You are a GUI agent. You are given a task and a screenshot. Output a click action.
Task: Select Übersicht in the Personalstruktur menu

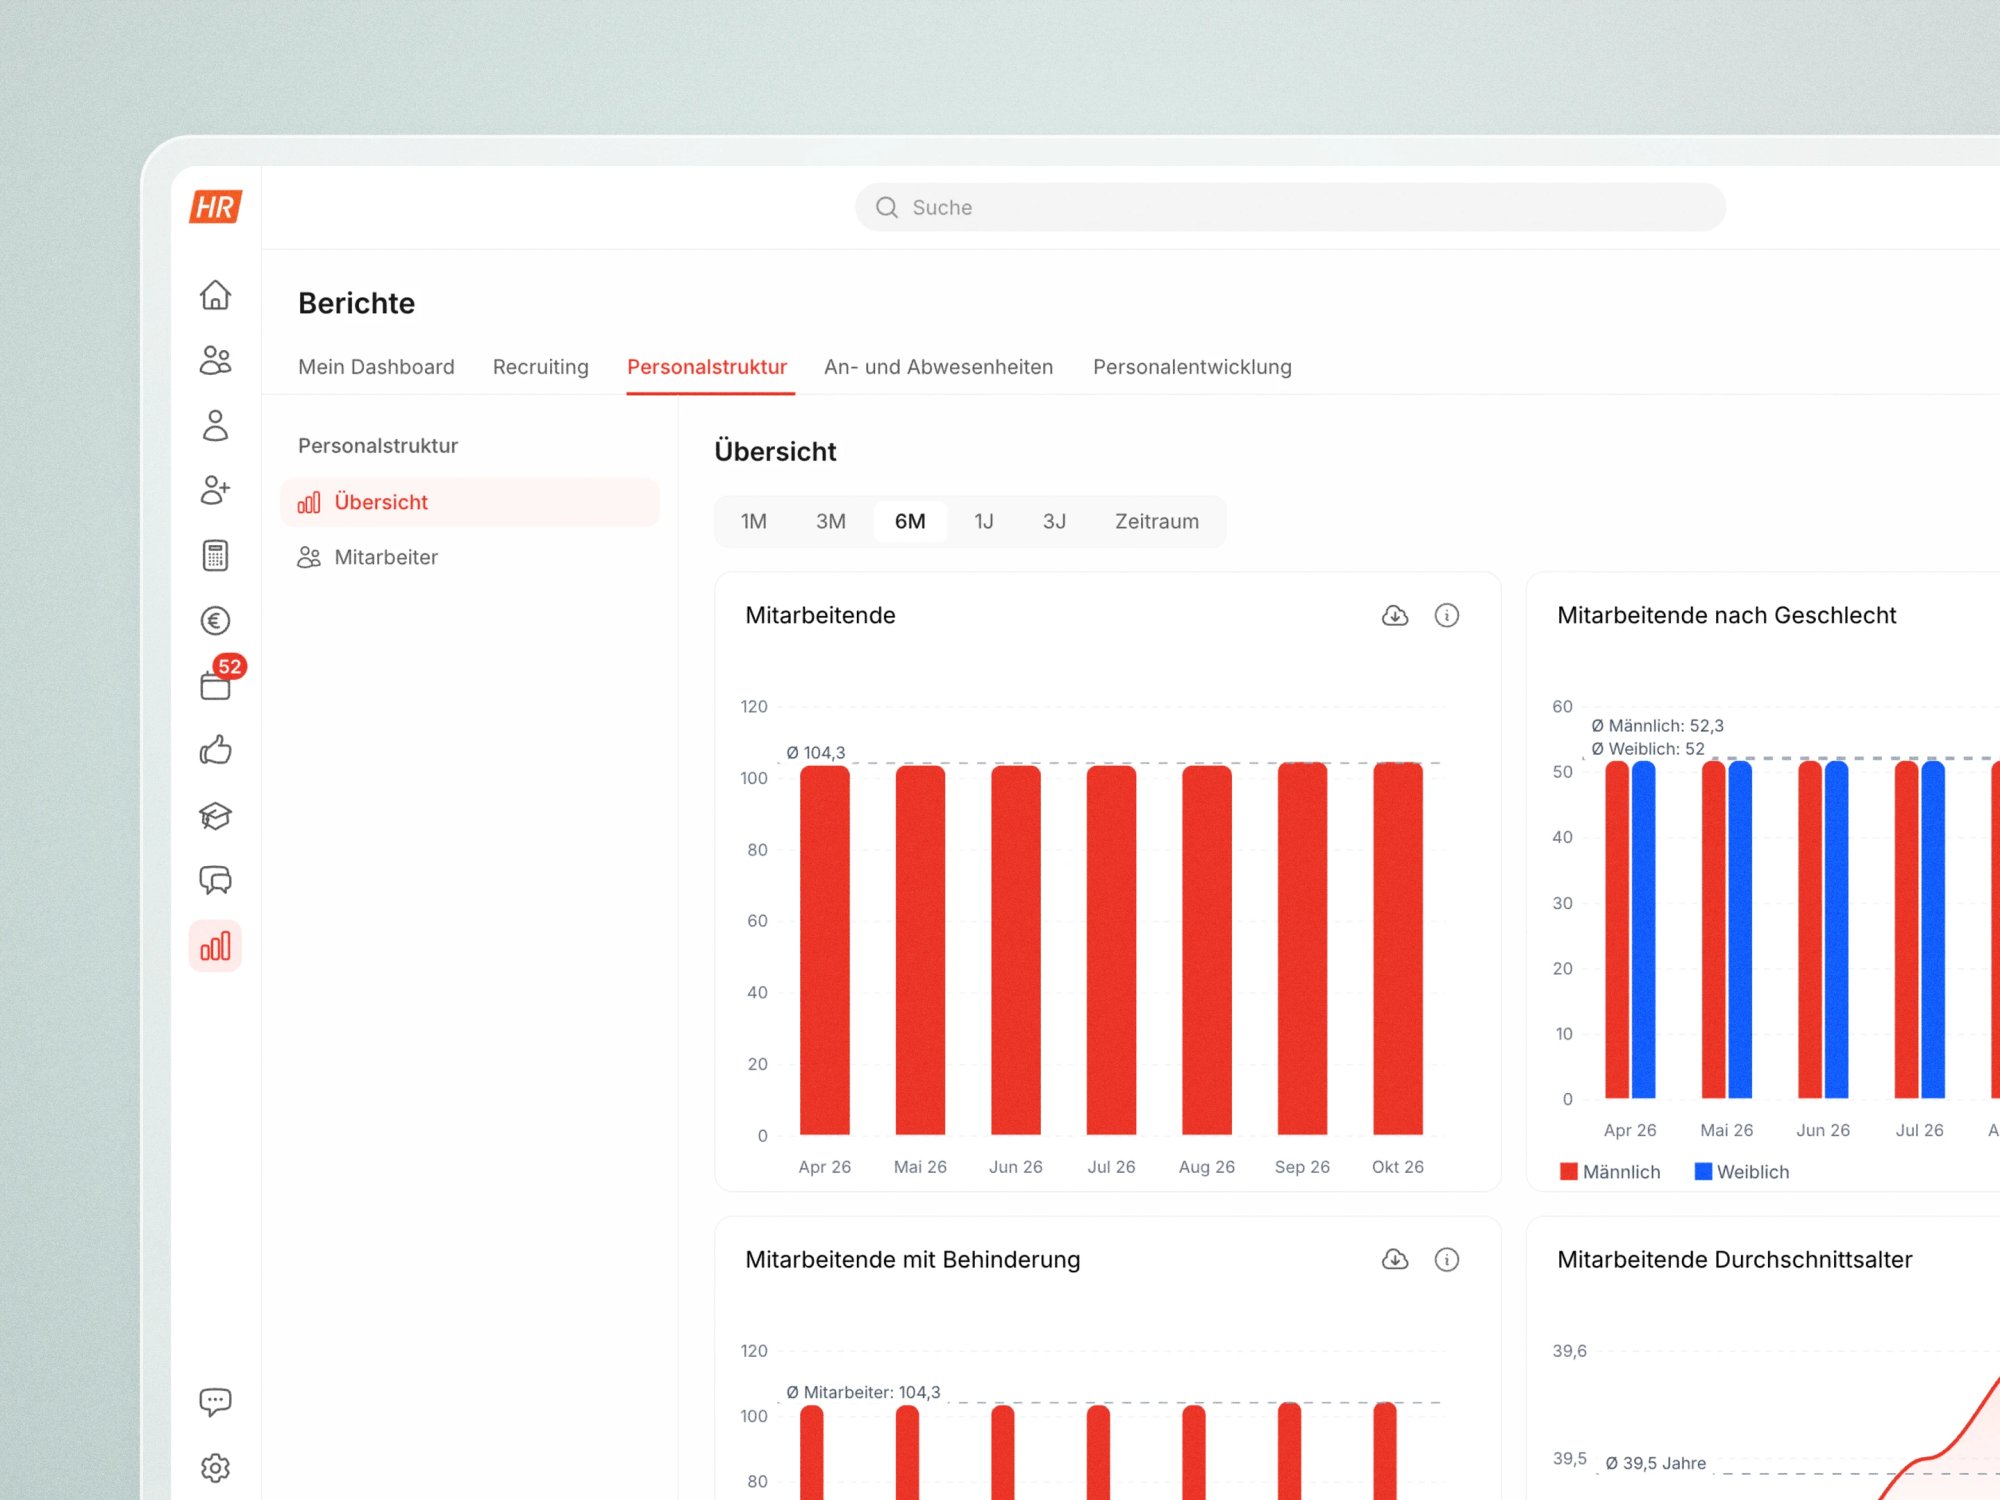pos(470,502)
